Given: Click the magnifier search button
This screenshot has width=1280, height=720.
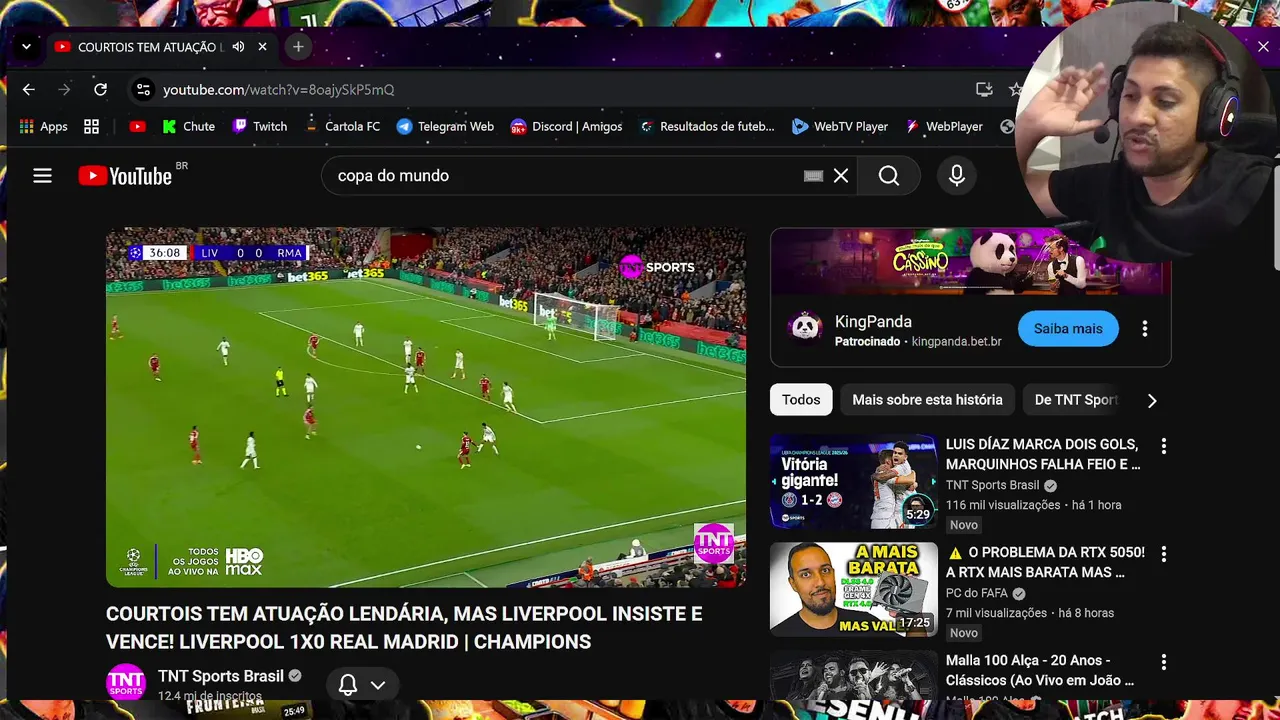Looking at the screenshot, I should click(889, 176).
